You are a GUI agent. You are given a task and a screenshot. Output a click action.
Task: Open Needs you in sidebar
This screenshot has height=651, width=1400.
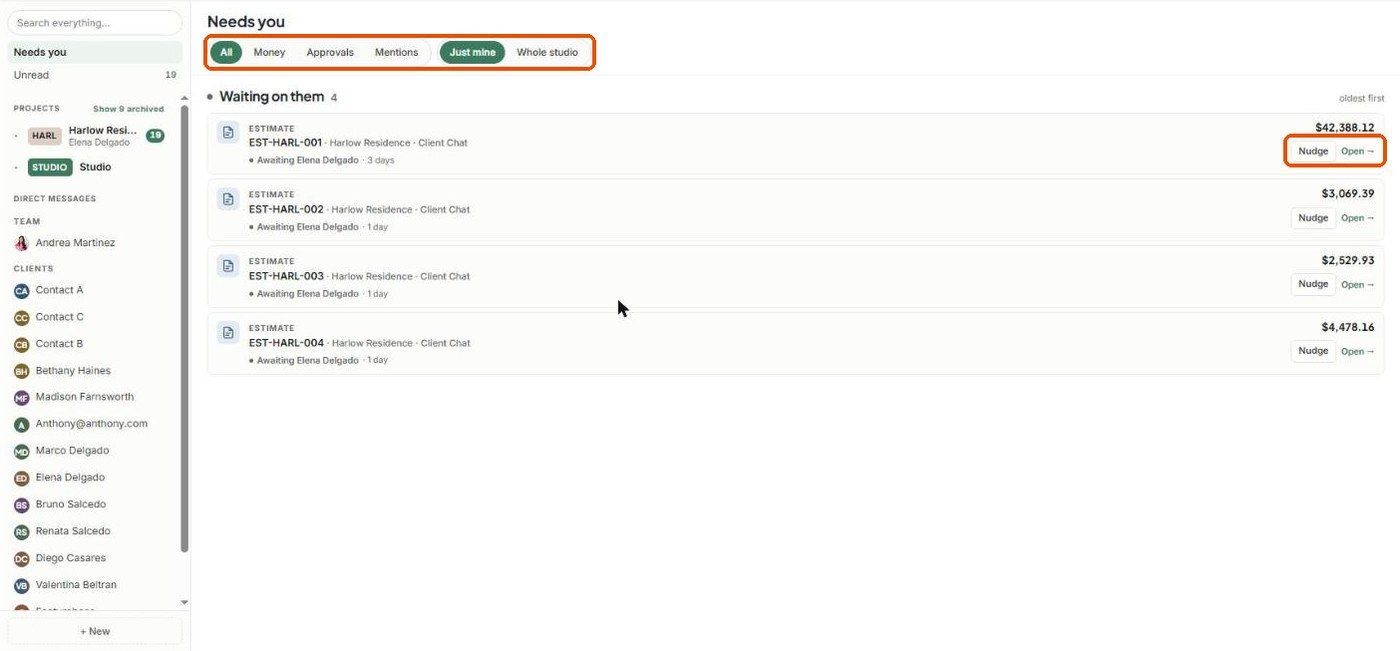(x=95, y=52)
